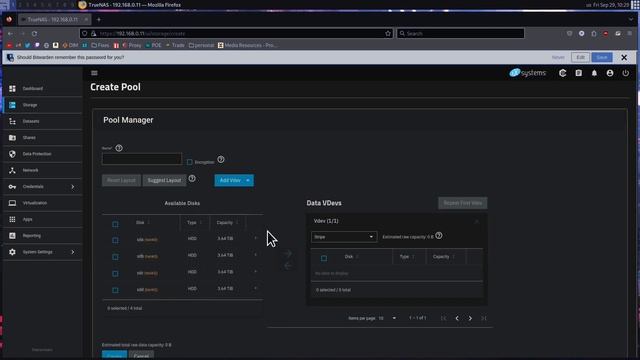Check the sdd disk row checkbox
Viewport: 640px width, 360px height.
[115, 290]
